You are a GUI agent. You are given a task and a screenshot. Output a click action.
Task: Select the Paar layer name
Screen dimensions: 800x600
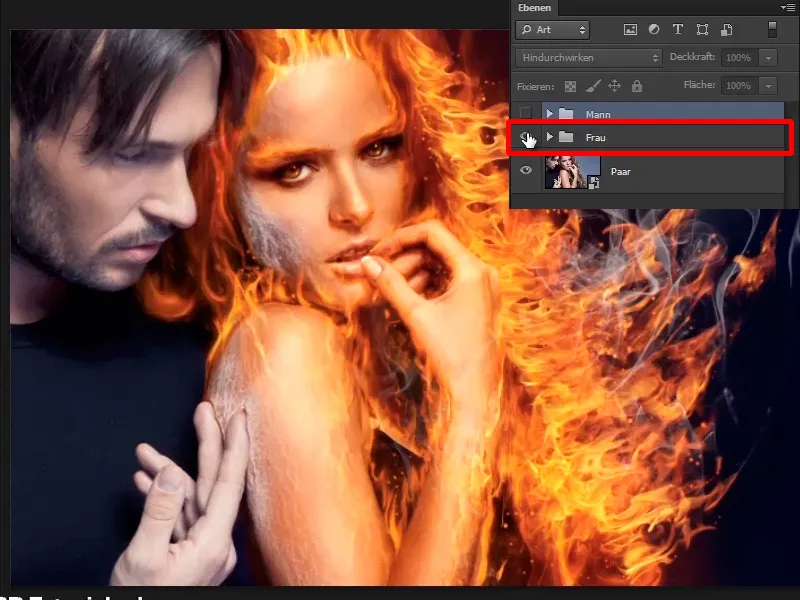pos(620,172)
